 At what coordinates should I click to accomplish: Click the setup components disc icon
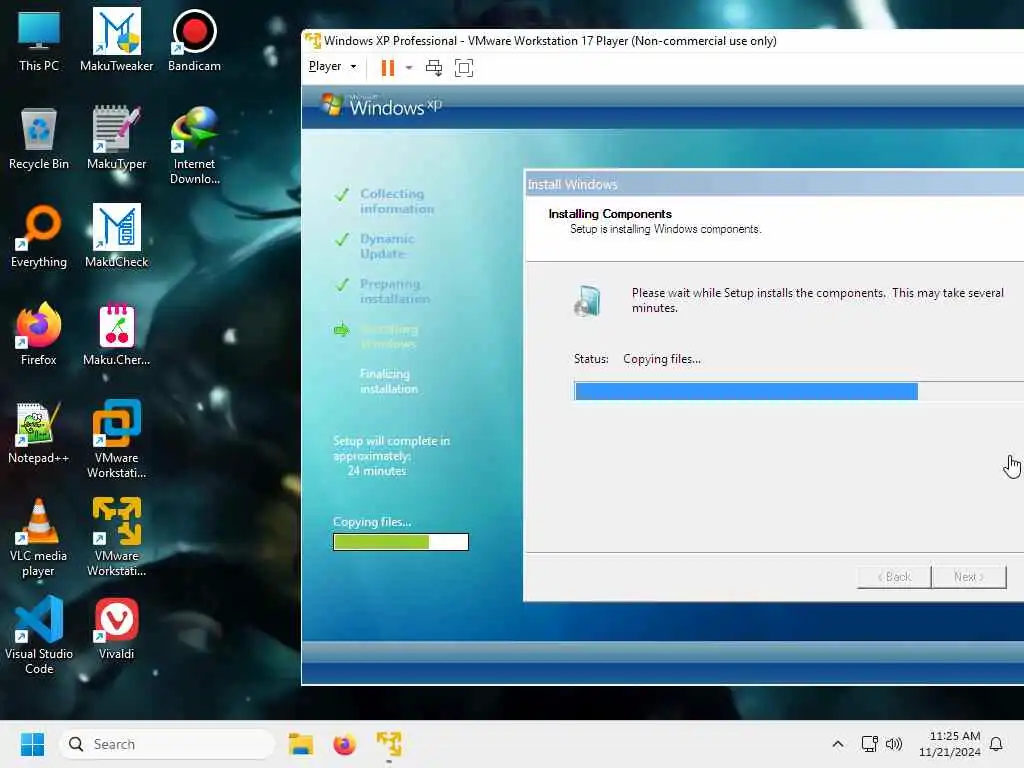(588, 301)
